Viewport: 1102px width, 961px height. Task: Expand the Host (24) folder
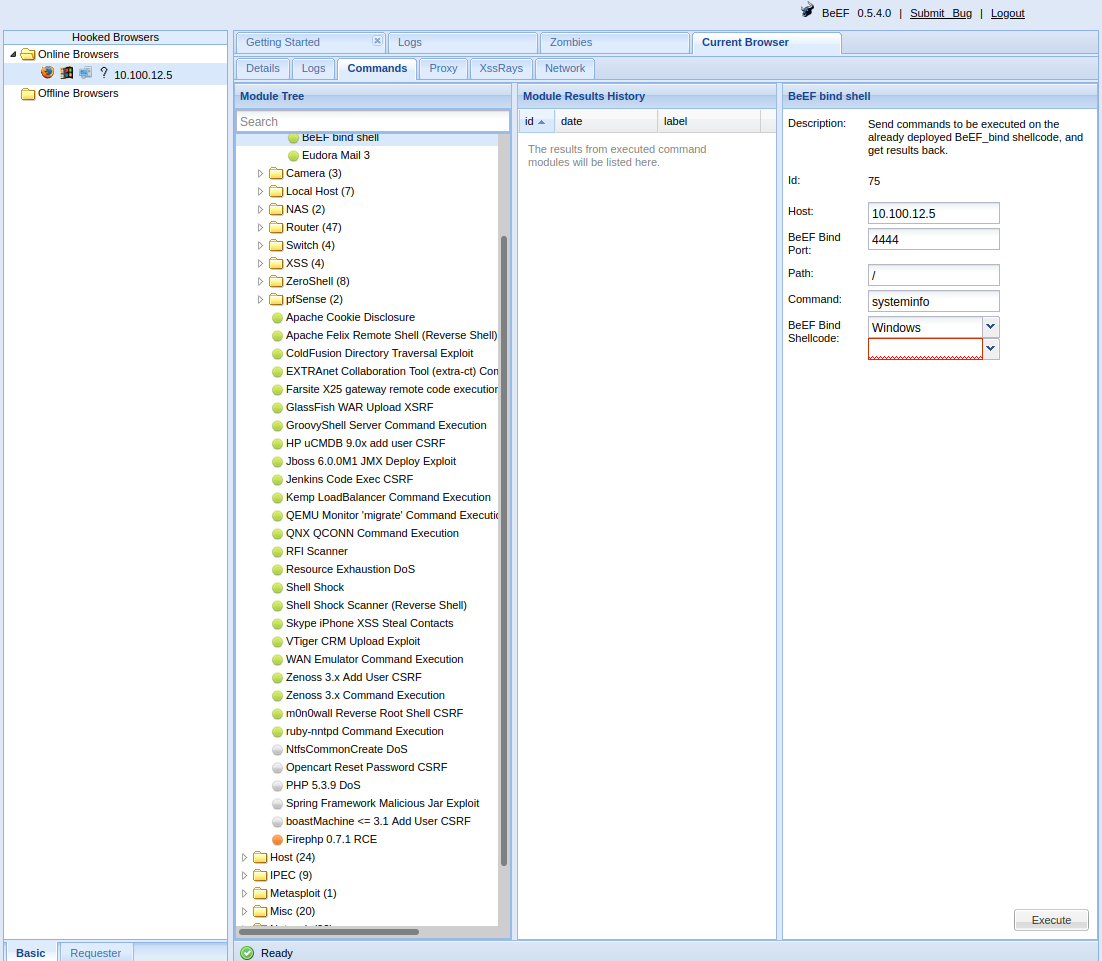click(x=244, y=857)
